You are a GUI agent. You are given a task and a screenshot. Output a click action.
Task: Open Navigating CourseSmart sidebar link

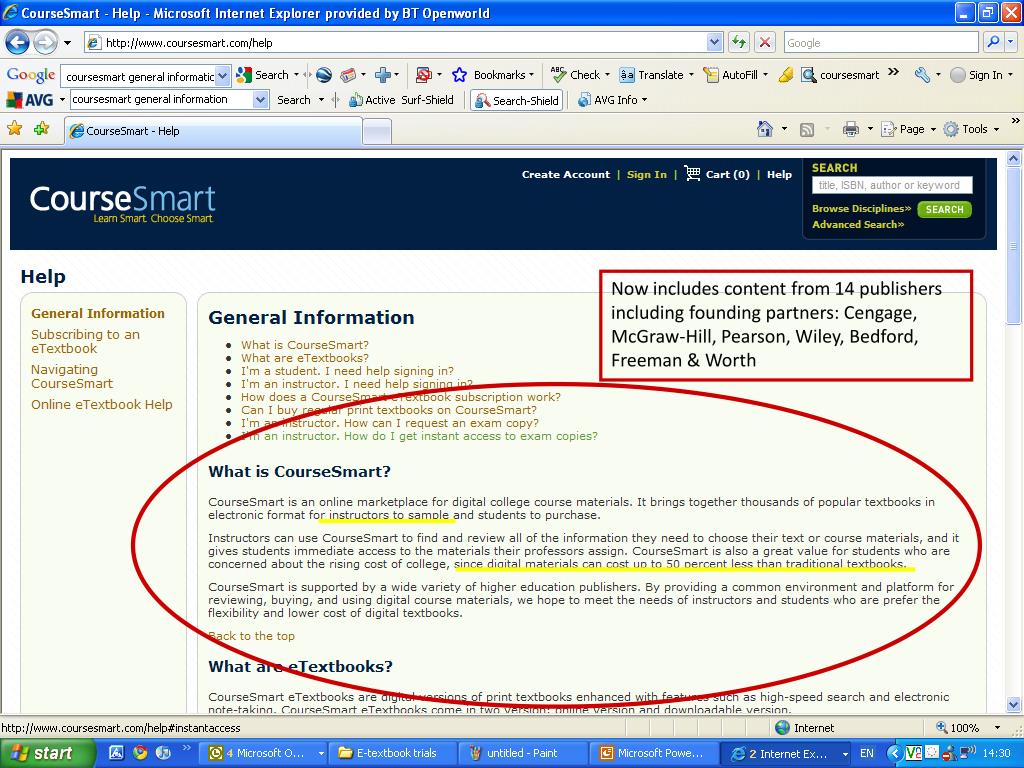coord(72,377)
